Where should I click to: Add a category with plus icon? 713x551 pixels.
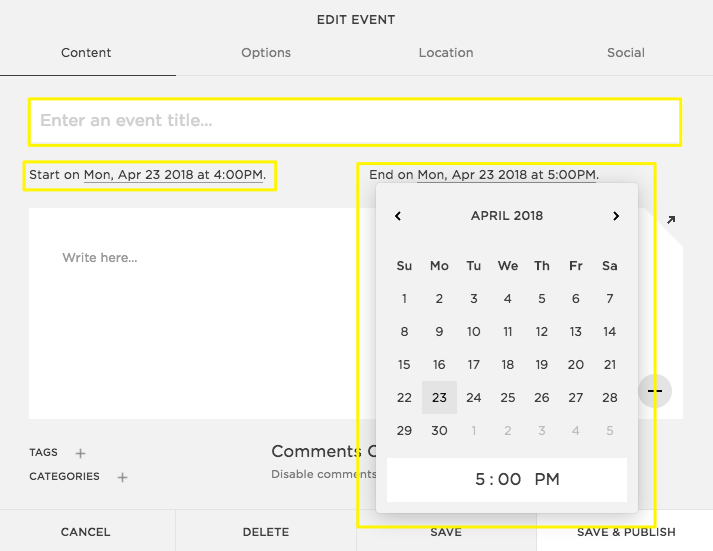[122, 477]
